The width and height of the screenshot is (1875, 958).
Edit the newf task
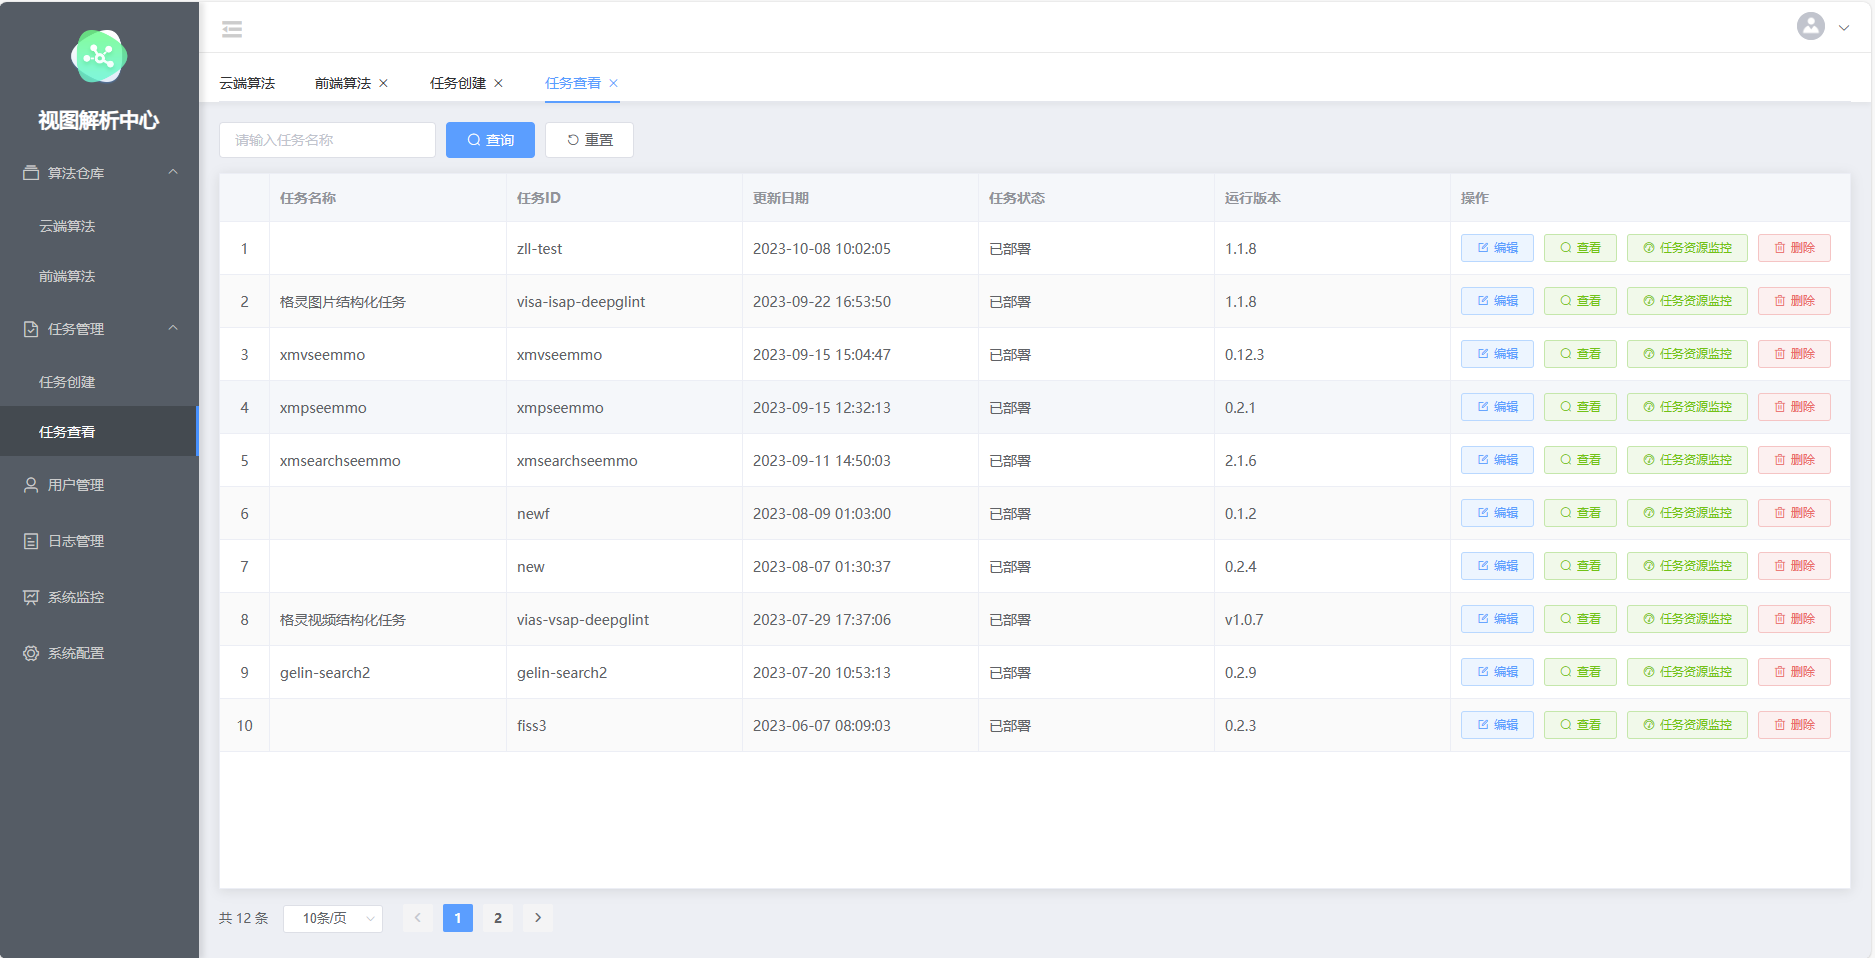click(x=1497, y=513)
